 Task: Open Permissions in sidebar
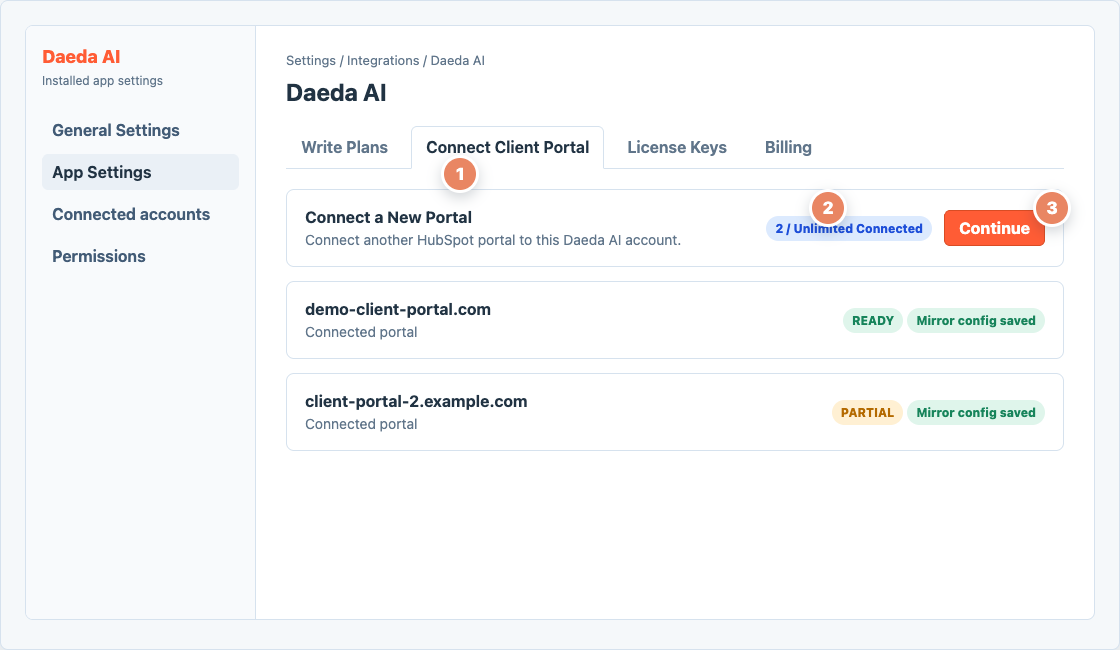coord(140,256)
